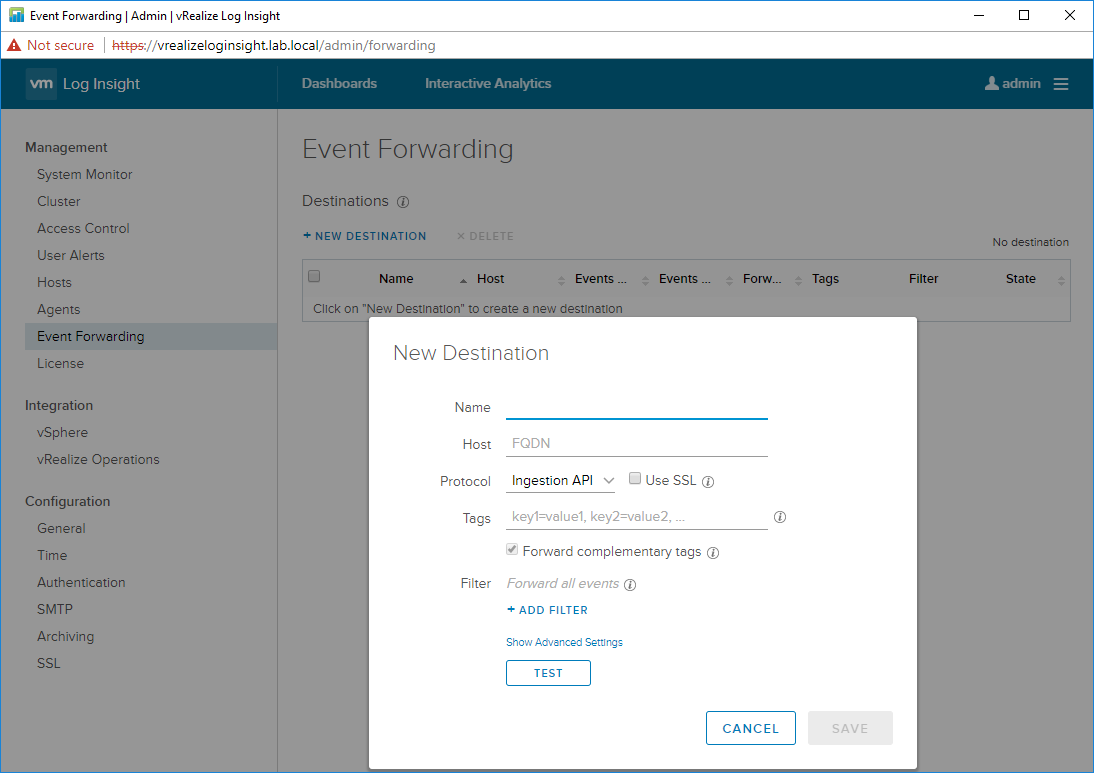Open Archiving configuration
This screenshot has height=773, width=1094.
(x=65, y=637)
